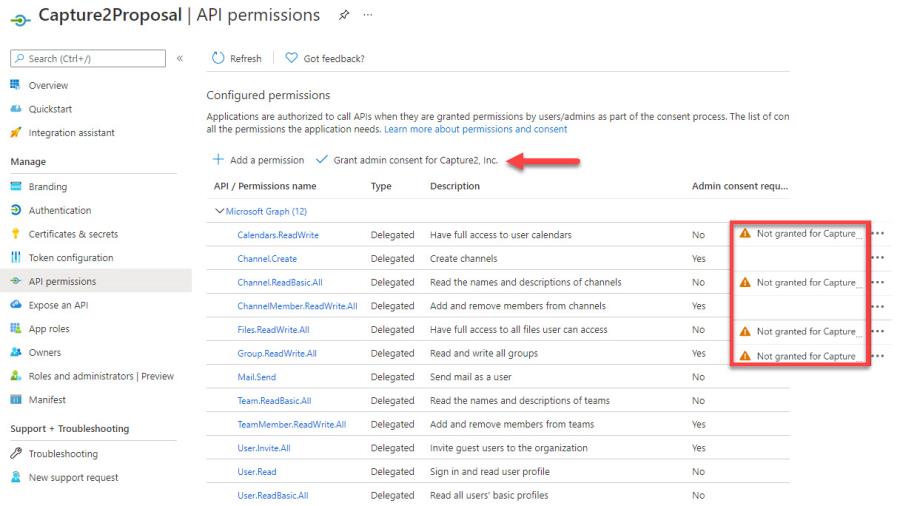900x506 pixels.
Task: Click the Manifest icon
Action: [x=15, y=399]
